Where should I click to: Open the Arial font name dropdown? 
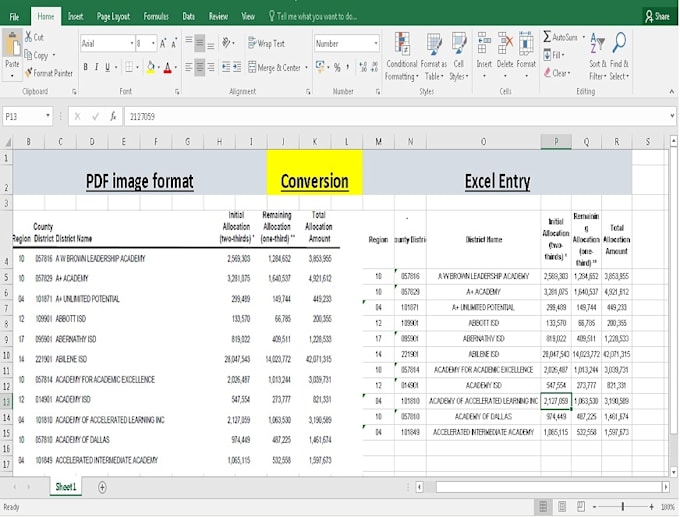tap(131, 43)
